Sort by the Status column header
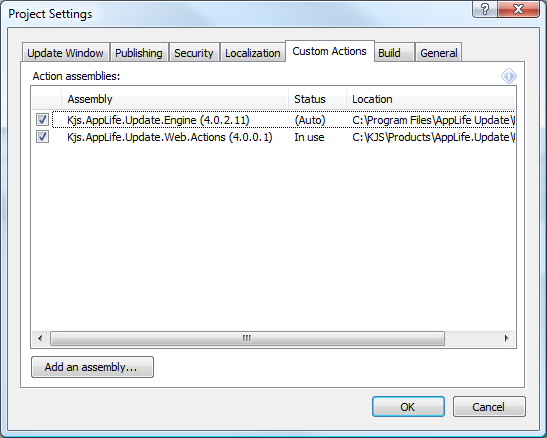 tap(317, 99)
